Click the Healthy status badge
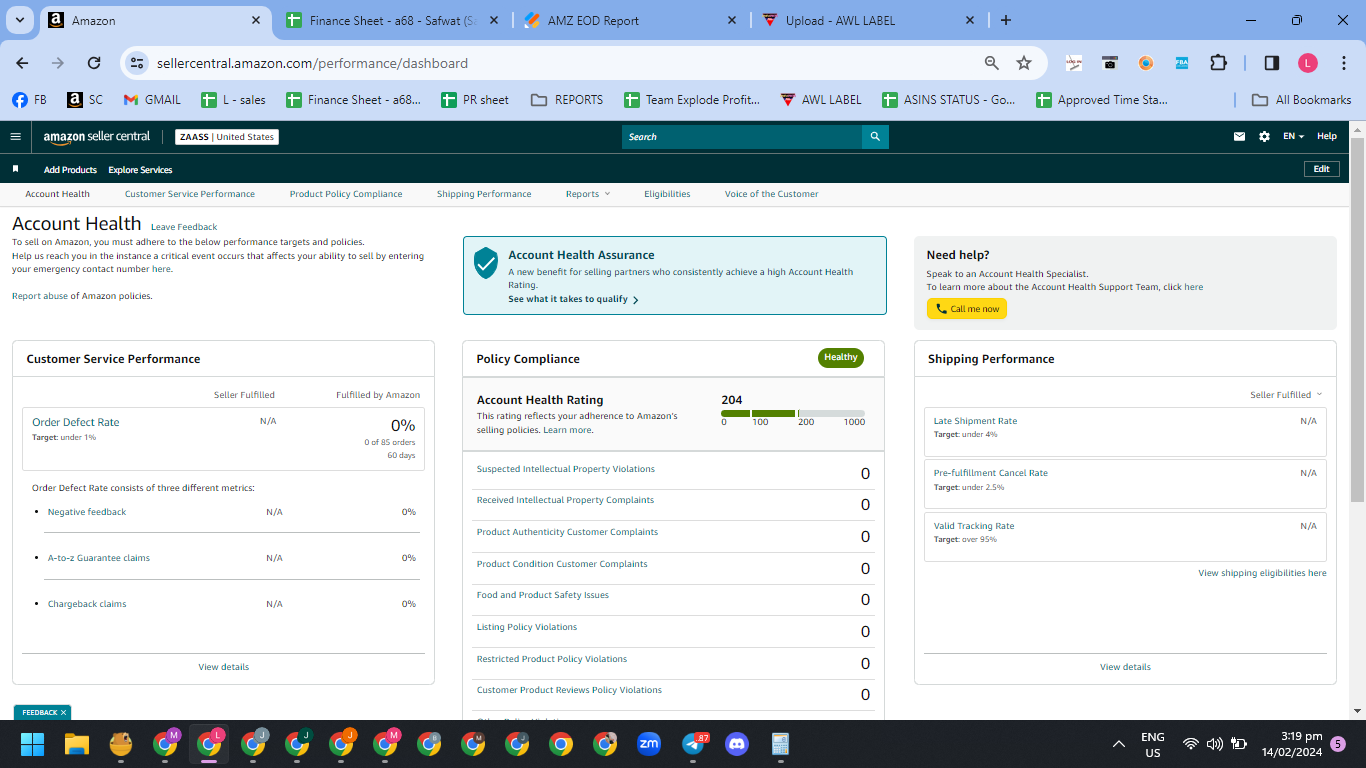 [x=841, y=358]
